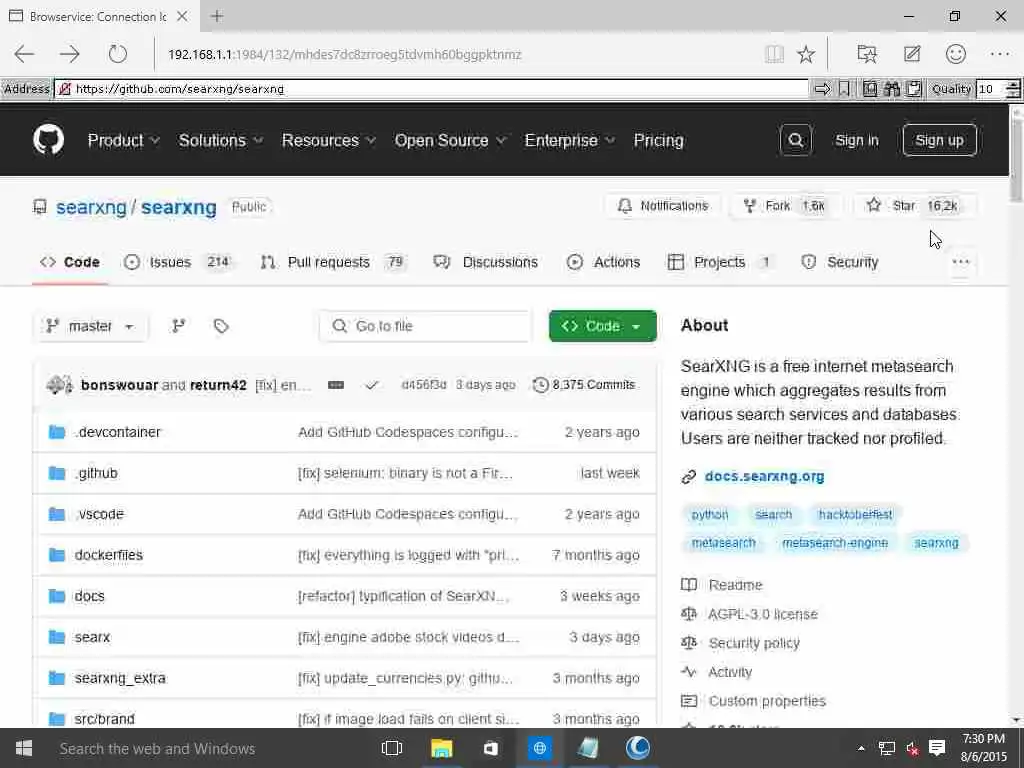Viewport: 1024px width, 768px height.
Task: Click the page vertical scrollbar thumb
Action: pos(1016,161)
